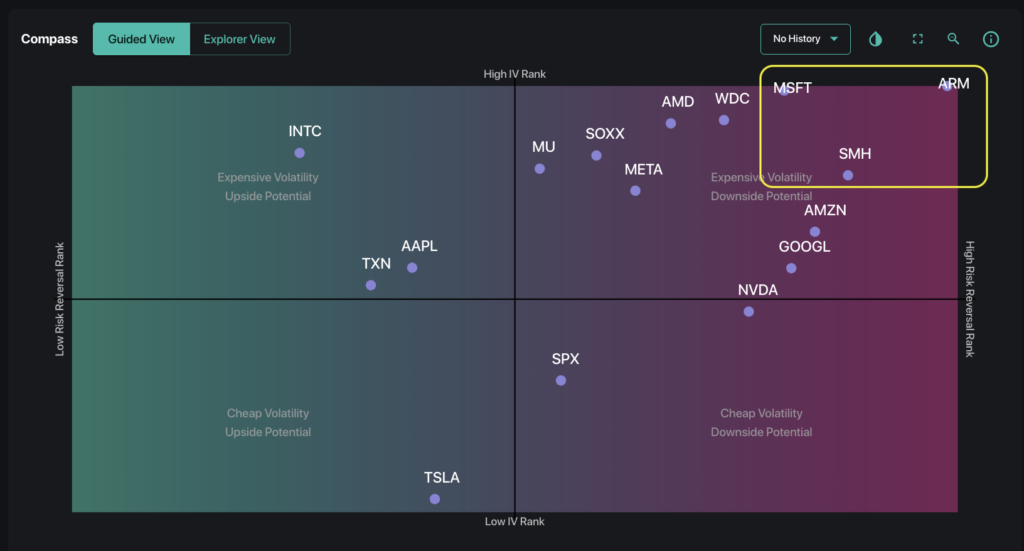The width and height of the screenshot is (1024, 551).
Task: Select the ARM data point
Action: 946,87
